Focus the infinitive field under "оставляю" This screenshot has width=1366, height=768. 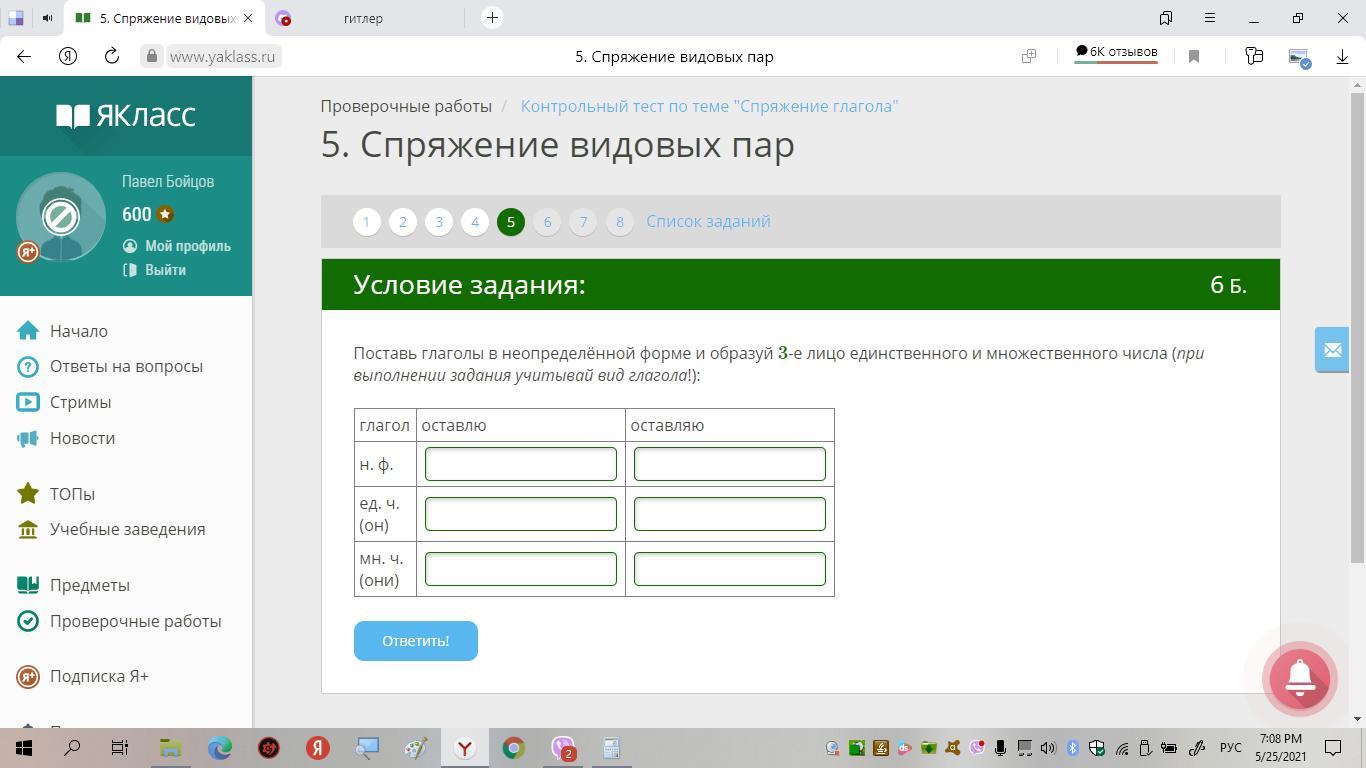730,464
